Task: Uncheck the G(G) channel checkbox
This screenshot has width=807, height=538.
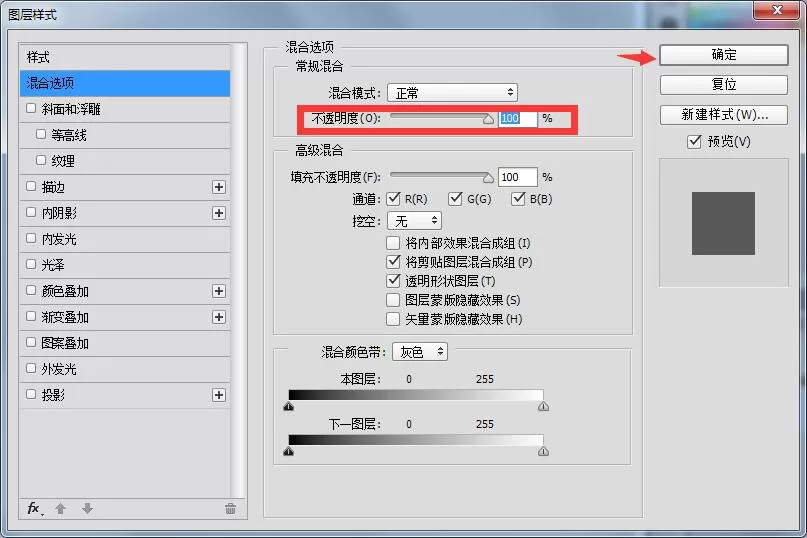Action: click(455, 199)
